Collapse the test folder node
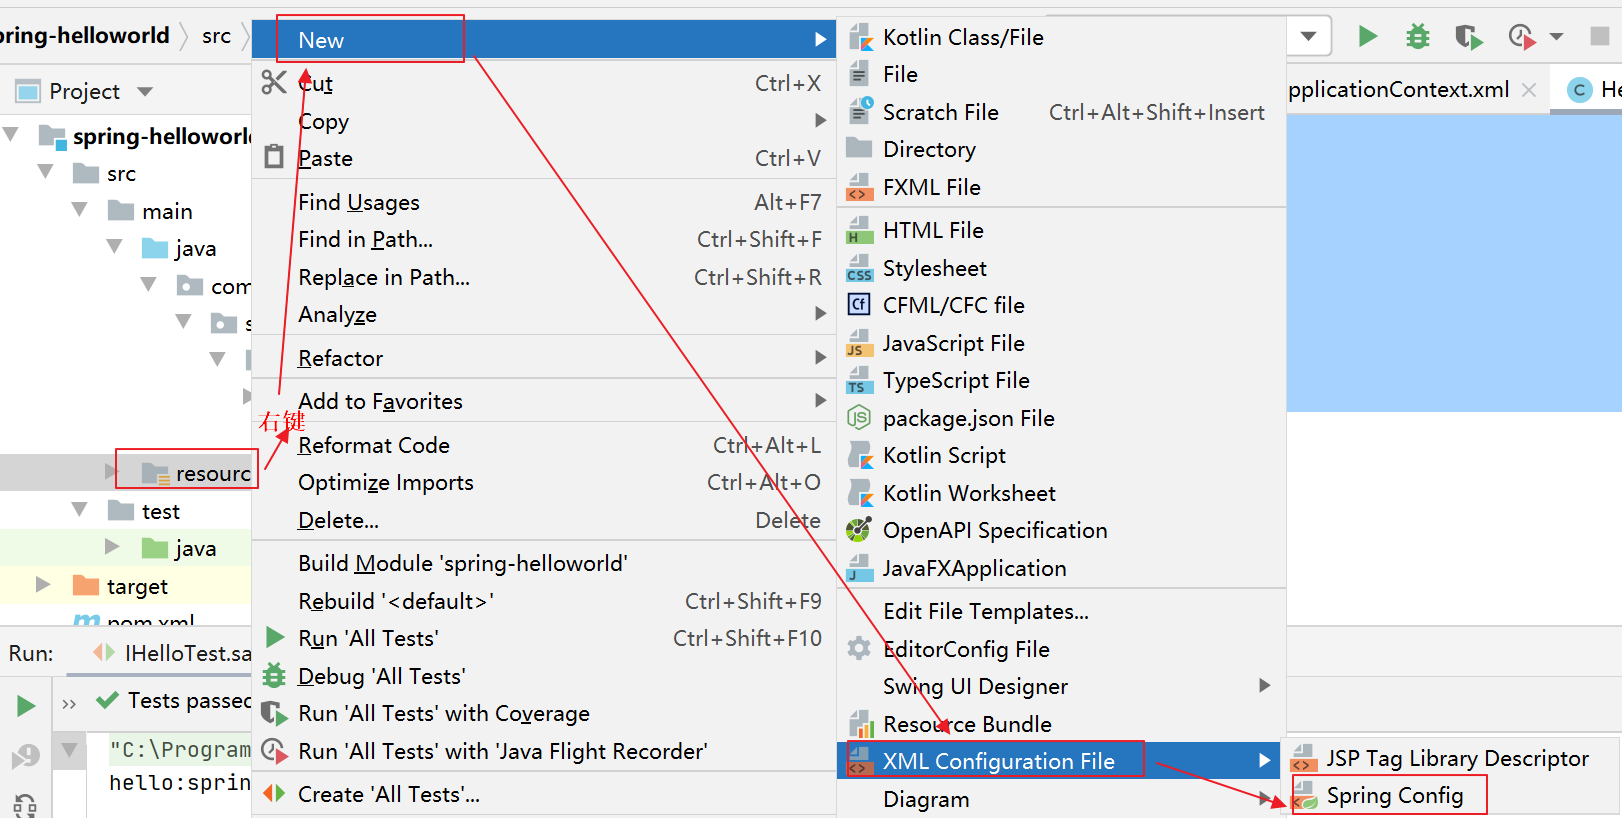Image resolution: width=1622 pixels, height=818 pixels. coord(80,510)
